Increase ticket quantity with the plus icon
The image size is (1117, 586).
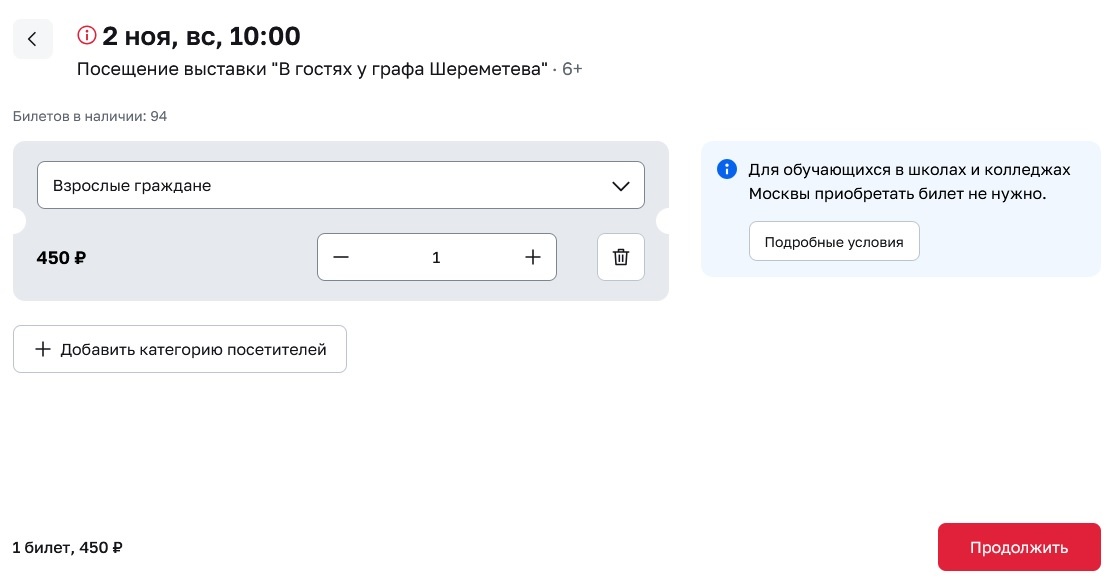(533, 257)
